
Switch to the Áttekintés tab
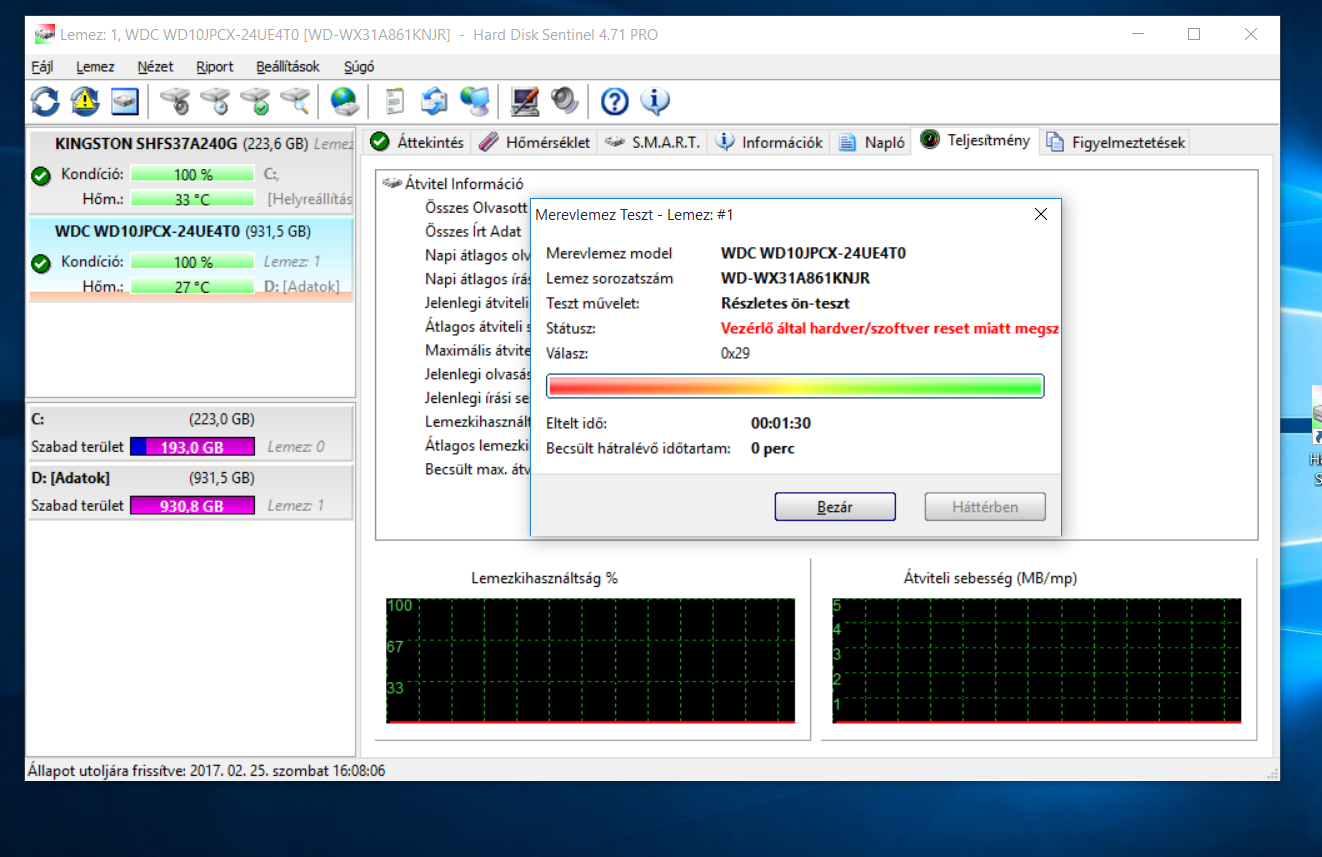417,142
